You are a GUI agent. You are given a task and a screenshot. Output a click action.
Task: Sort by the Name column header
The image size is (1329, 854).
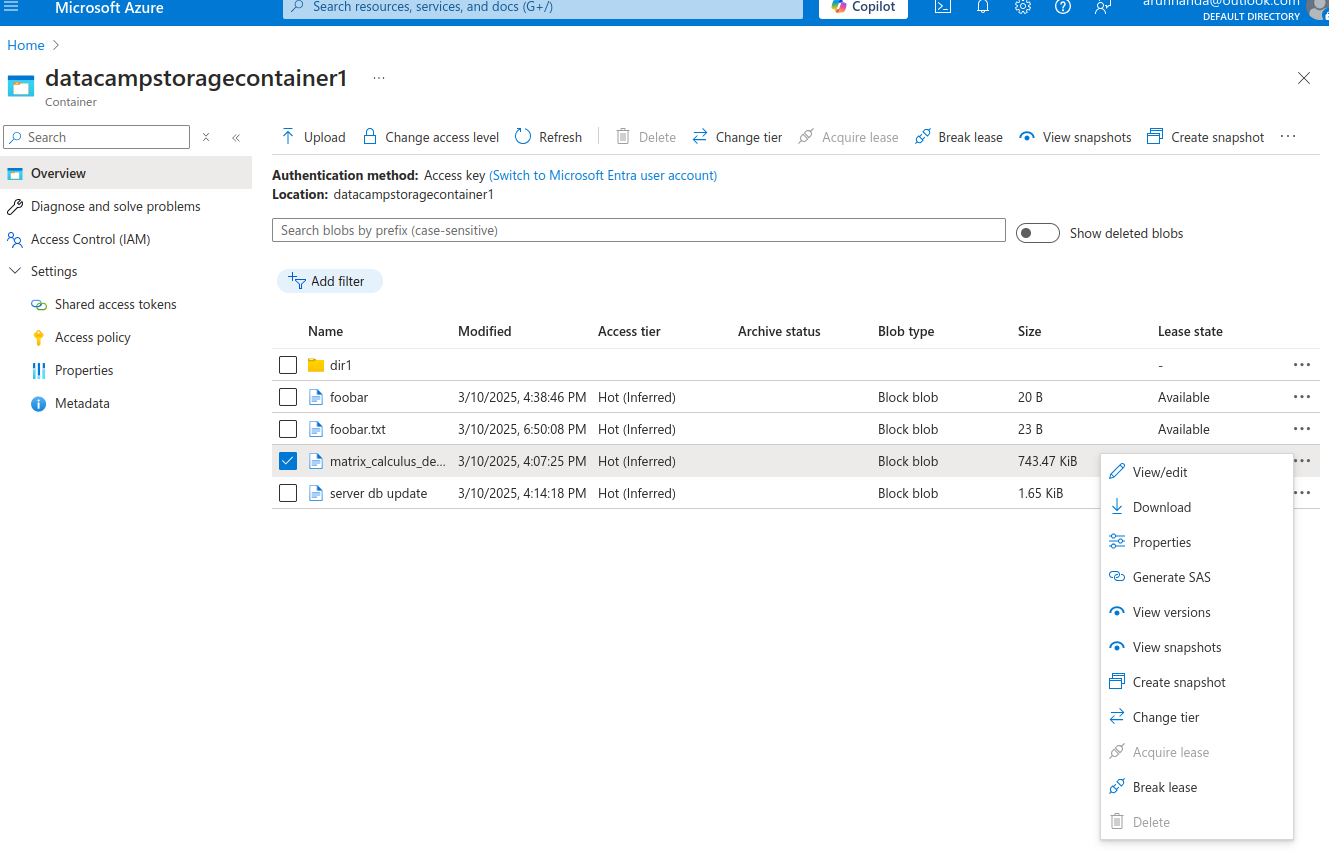pyautogui.click(x=325, y=331)
